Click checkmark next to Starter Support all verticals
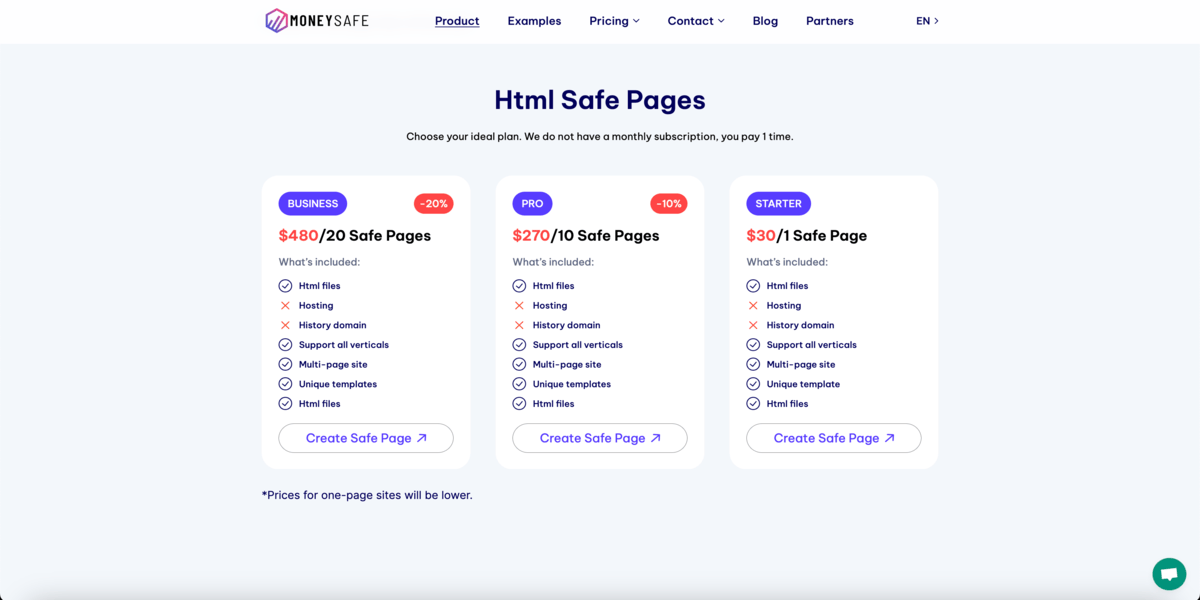Viewport: 1200px width, 600px height. coord(753,345)
